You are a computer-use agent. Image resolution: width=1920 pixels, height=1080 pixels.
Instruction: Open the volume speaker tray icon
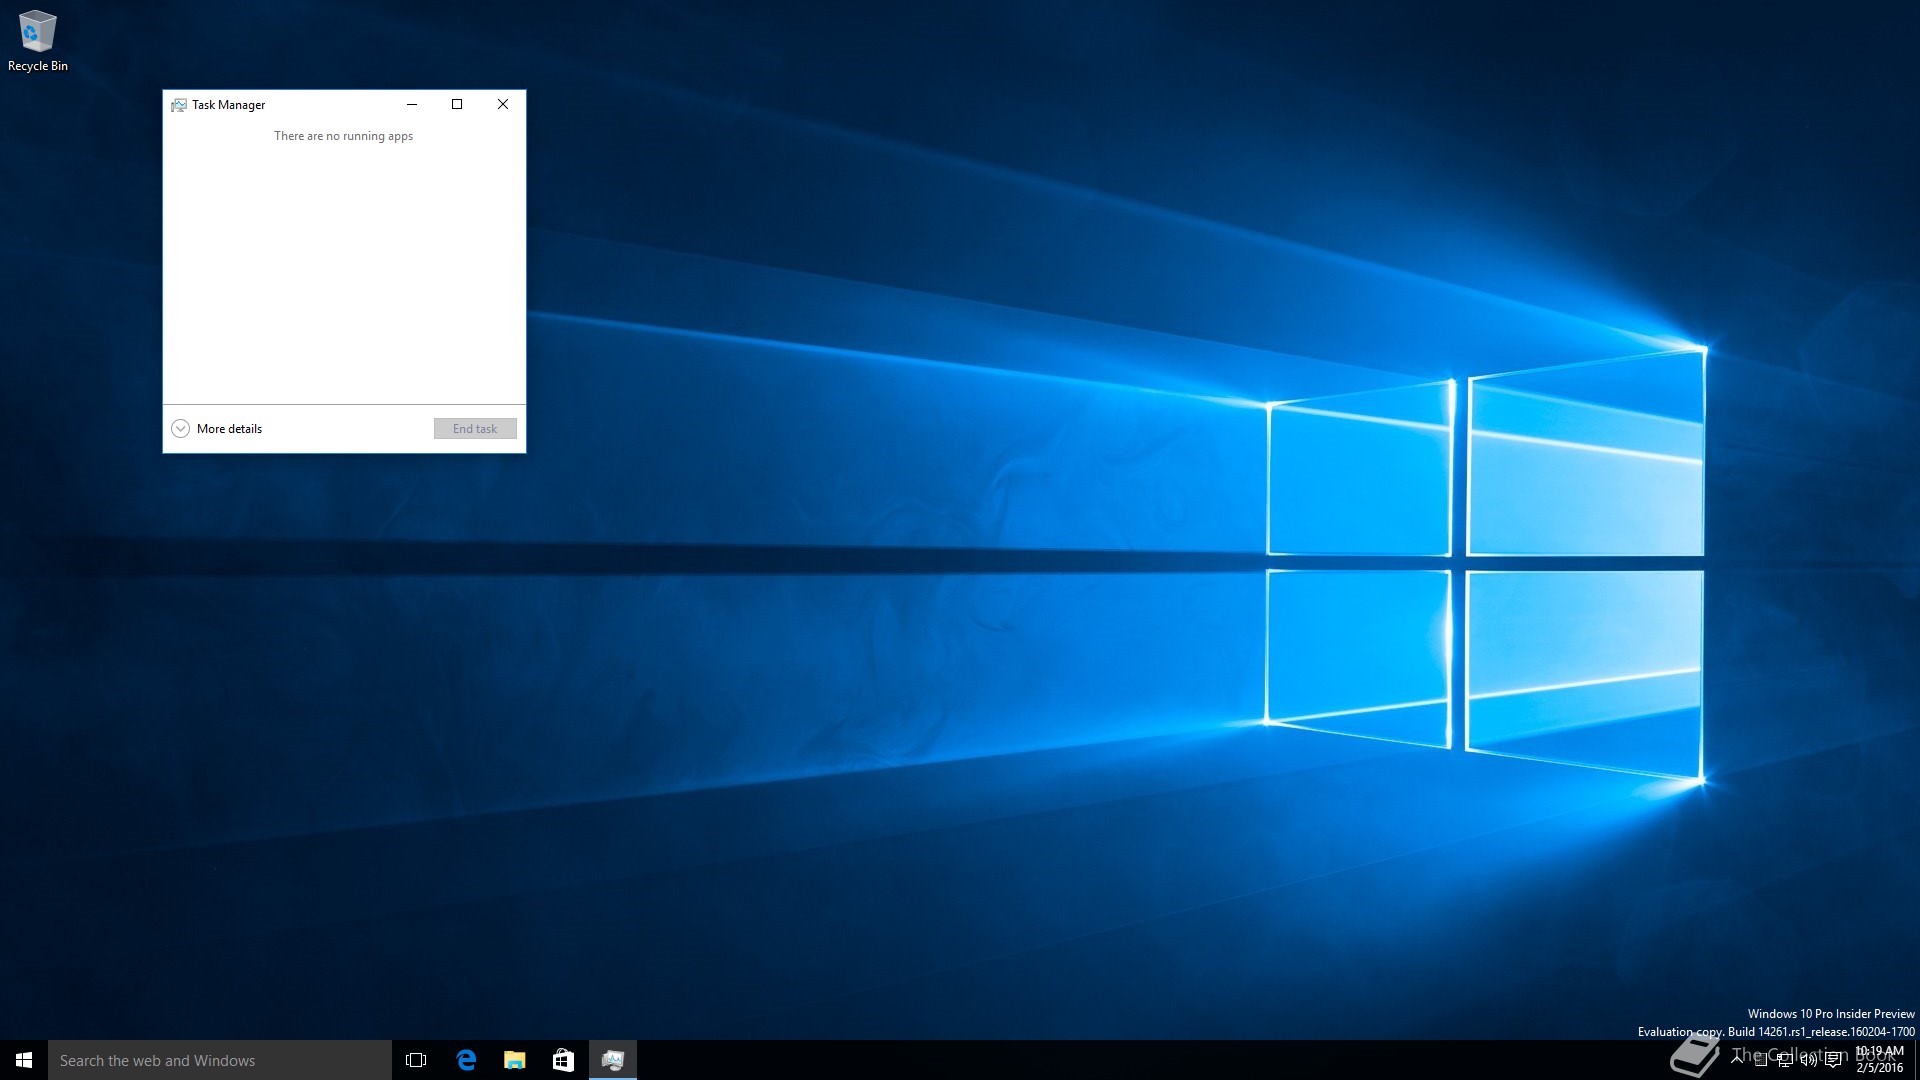point(1809,1060)
